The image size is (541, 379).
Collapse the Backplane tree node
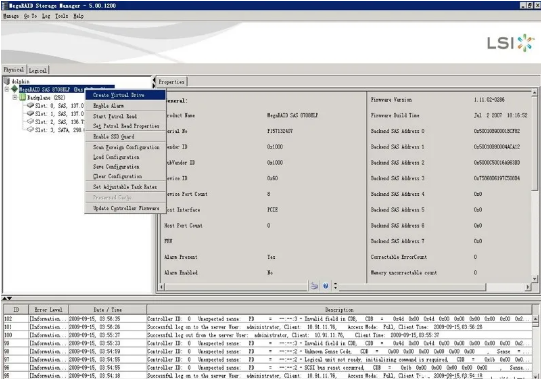point(15,98)
